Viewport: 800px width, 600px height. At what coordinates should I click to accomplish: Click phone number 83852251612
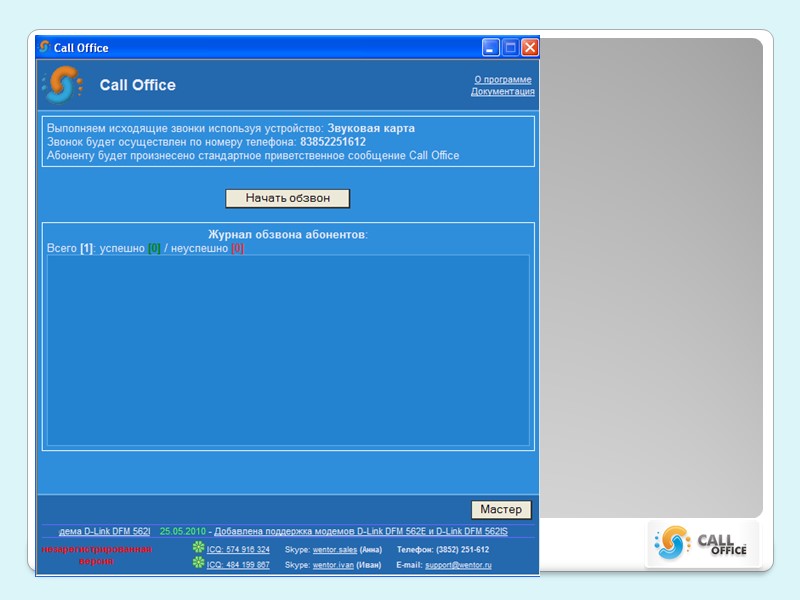click(x=333, y=142)
